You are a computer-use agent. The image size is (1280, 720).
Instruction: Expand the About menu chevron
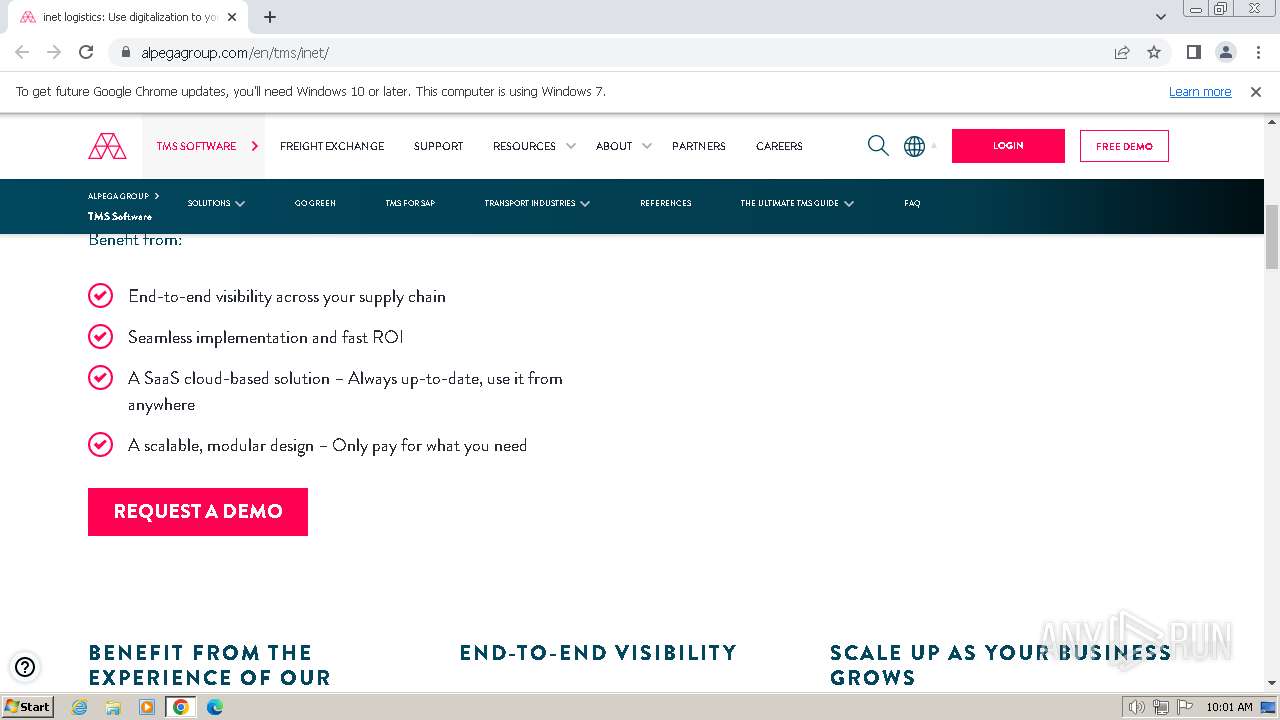coord(647,146)
